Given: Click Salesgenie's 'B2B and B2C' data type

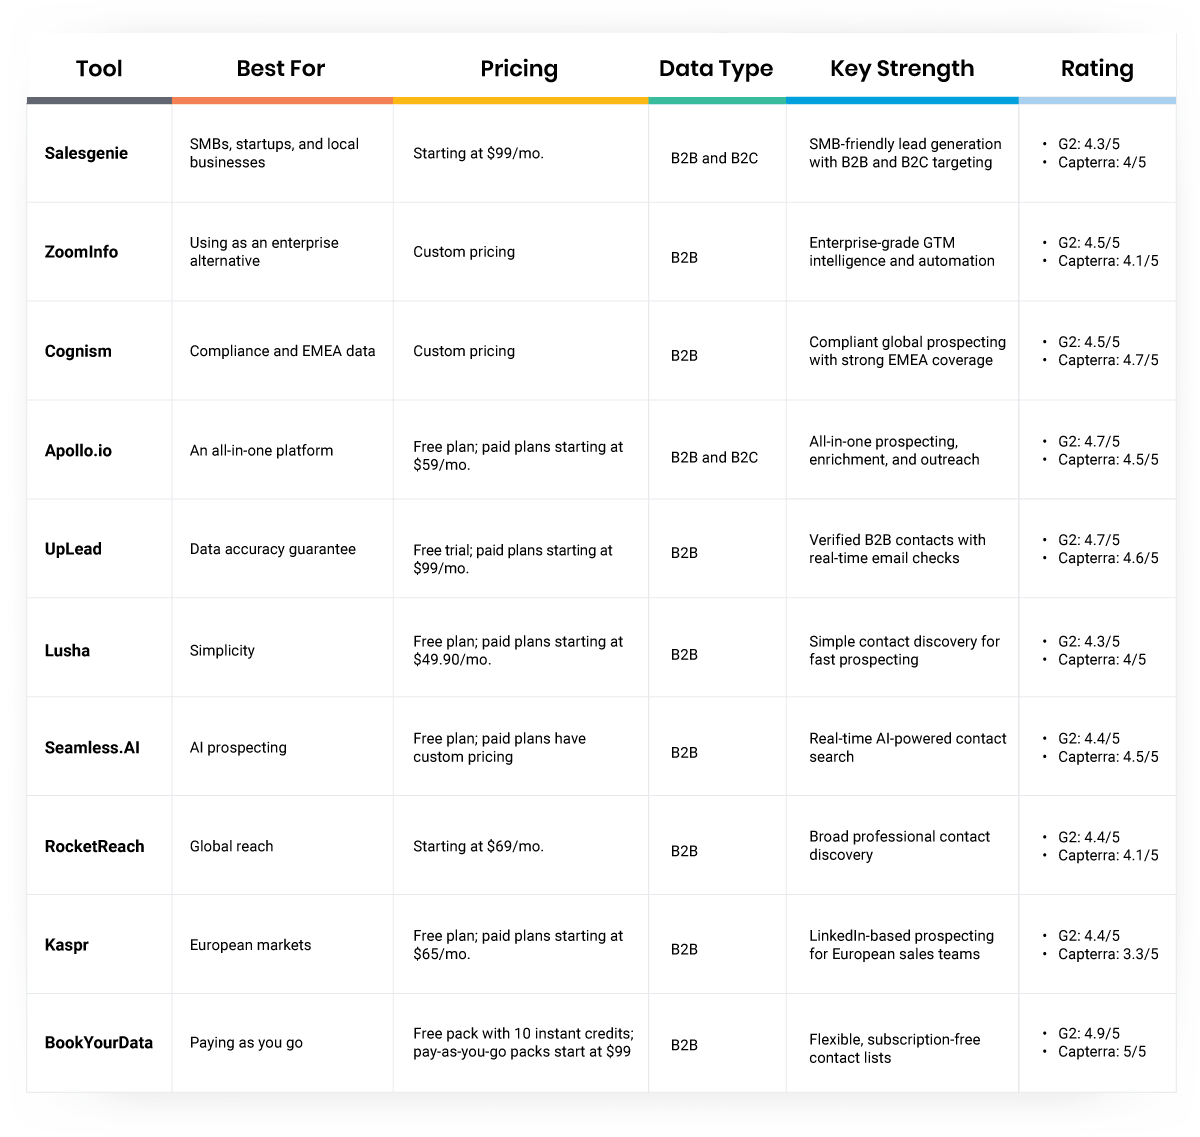Looking at the screenshot, I should 714,158.
